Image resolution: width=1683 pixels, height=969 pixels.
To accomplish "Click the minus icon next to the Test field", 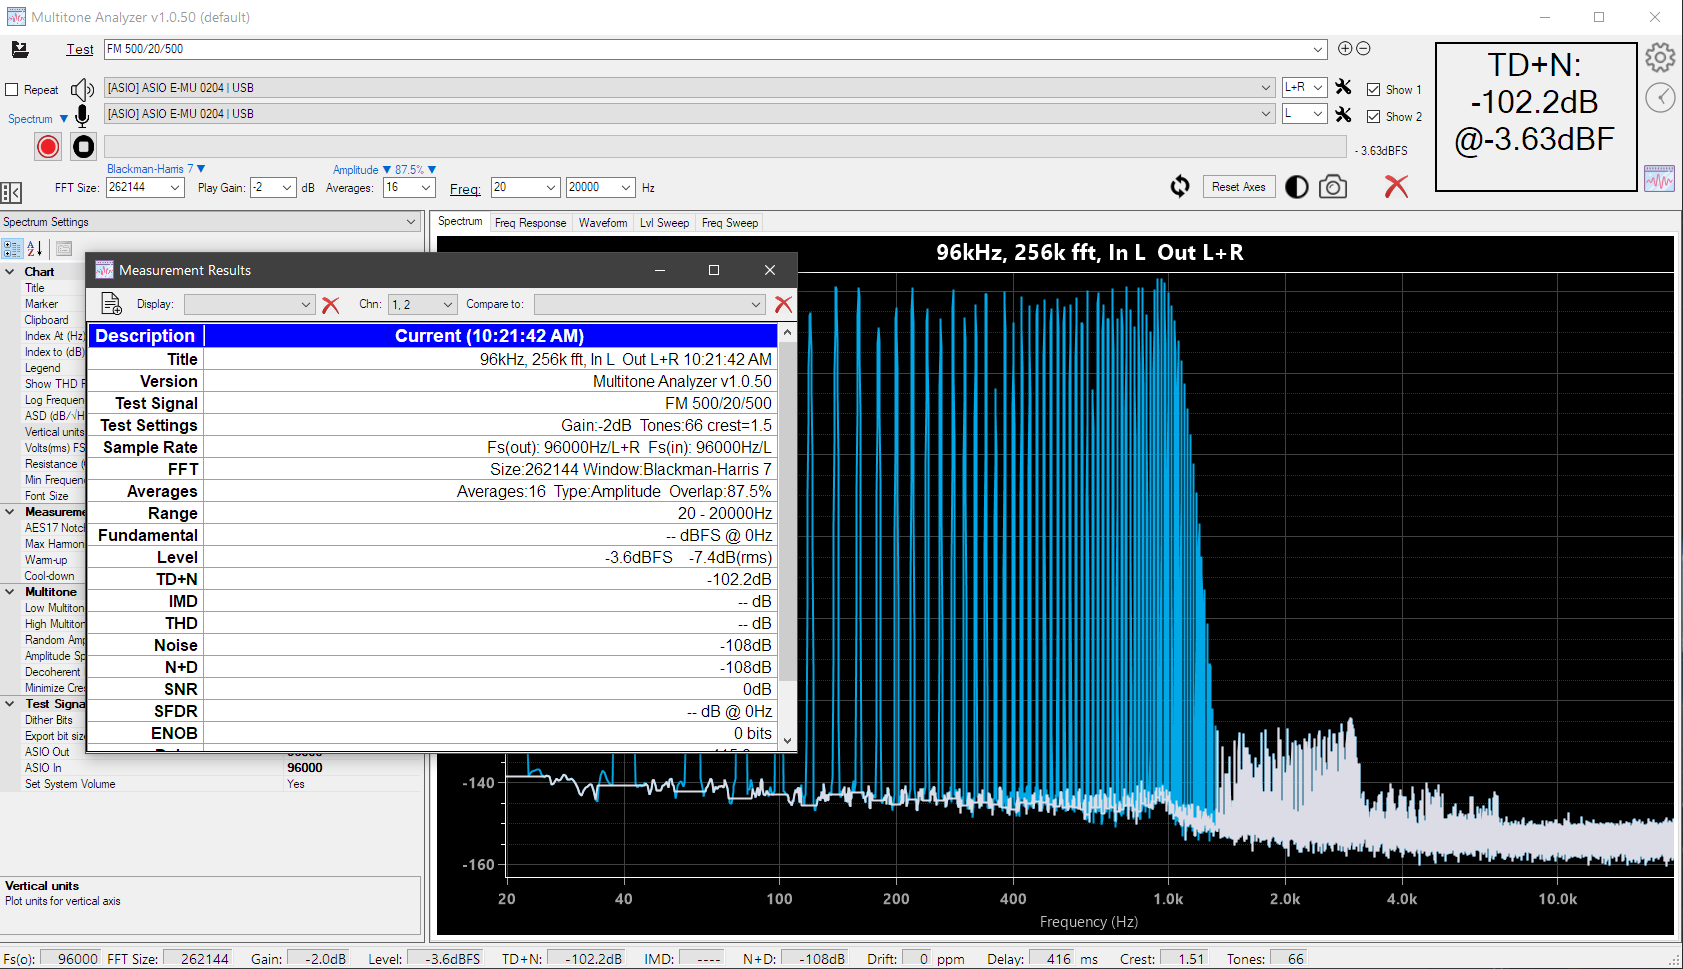I will pyautogui.click(x=1363, y=48).
